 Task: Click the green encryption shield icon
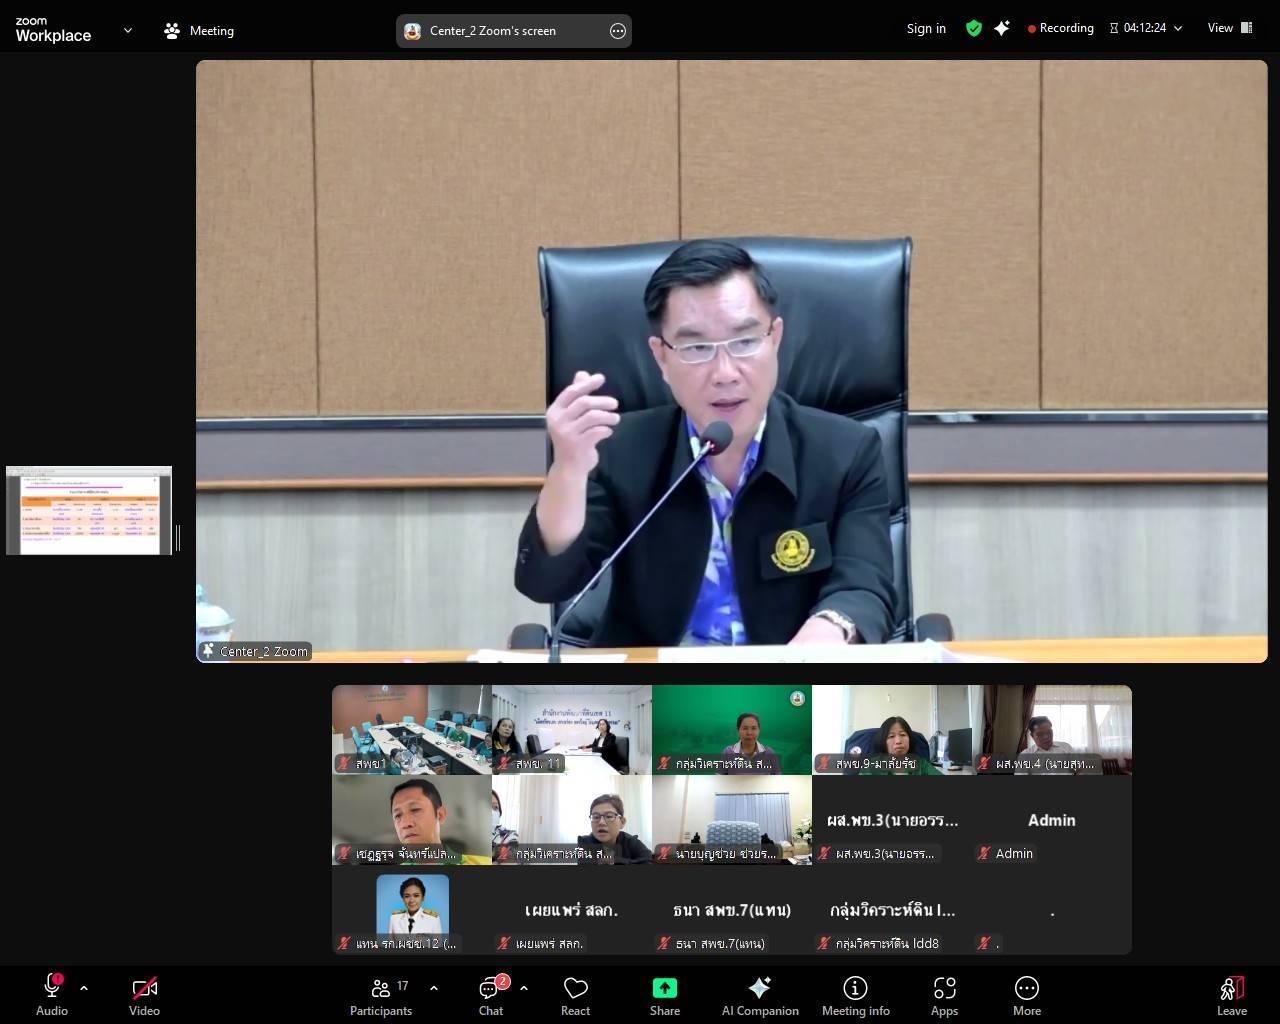point(973,29)
